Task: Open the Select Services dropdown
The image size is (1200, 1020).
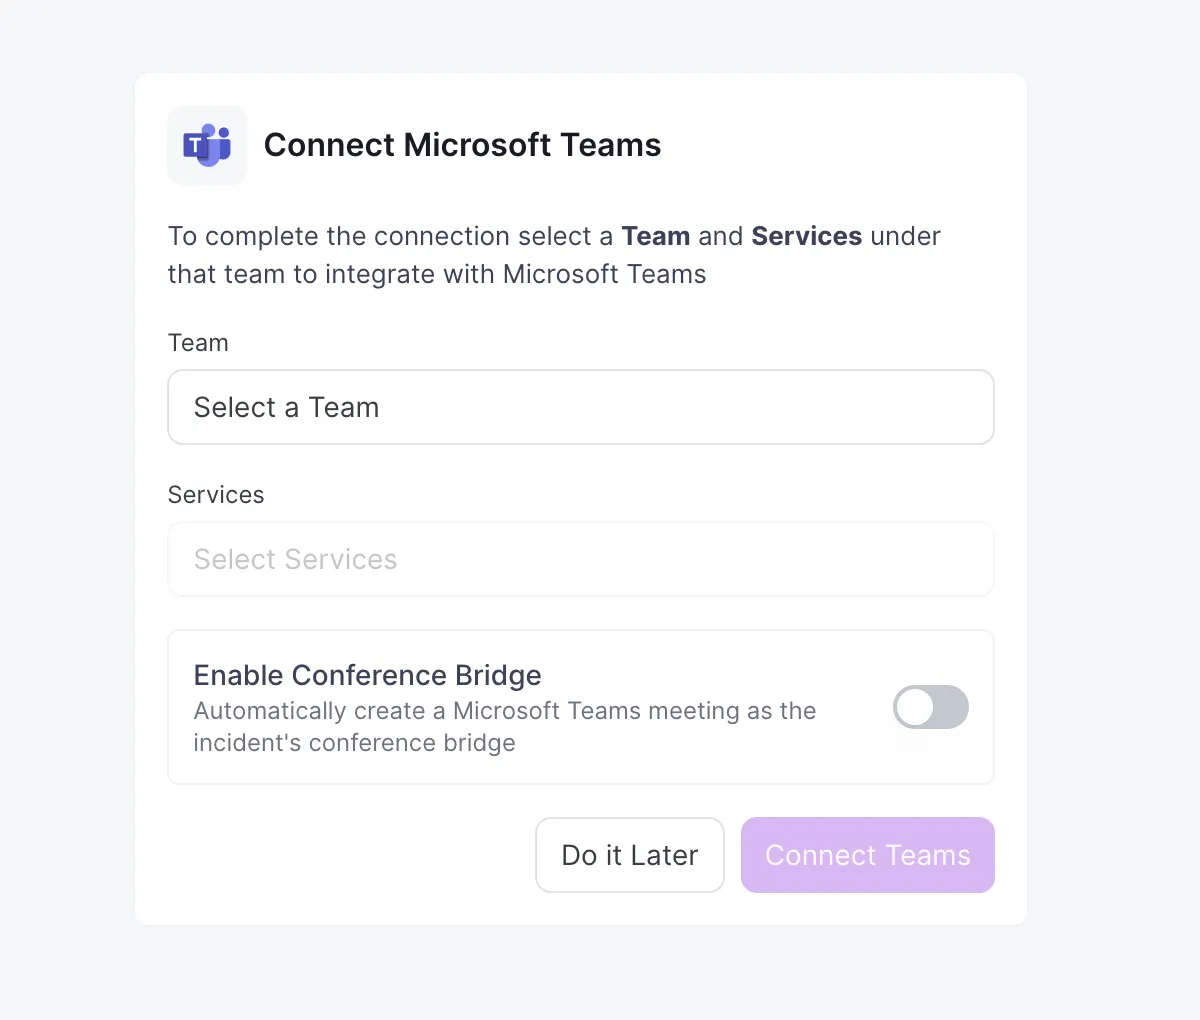Action: [x=581, y=559]
